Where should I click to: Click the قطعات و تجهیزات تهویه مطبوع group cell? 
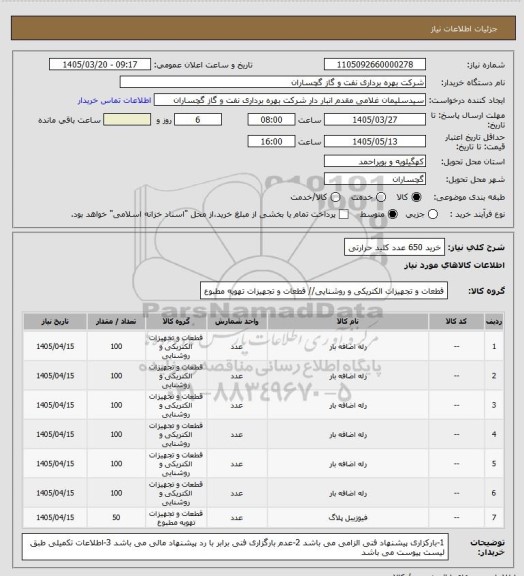[176, 518]
